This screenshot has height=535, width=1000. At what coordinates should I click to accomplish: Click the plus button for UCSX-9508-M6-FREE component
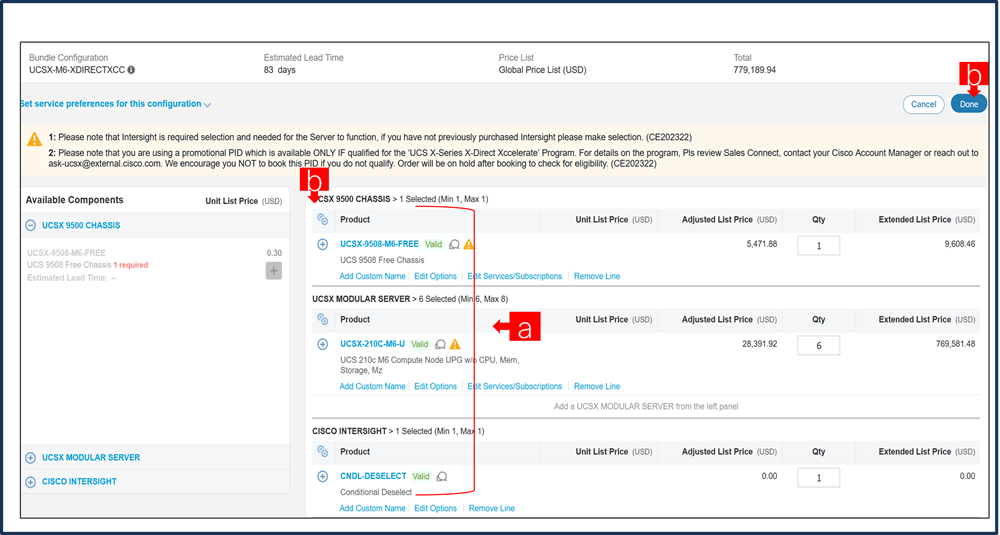pyautogui.click(x=274, y=270)
